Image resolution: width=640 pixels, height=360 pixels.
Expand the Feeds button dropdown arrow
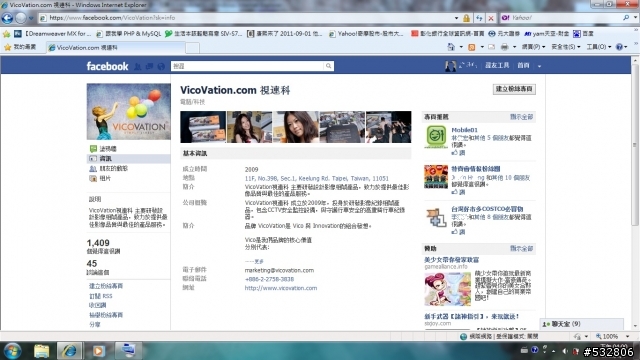tap(482, 47)
